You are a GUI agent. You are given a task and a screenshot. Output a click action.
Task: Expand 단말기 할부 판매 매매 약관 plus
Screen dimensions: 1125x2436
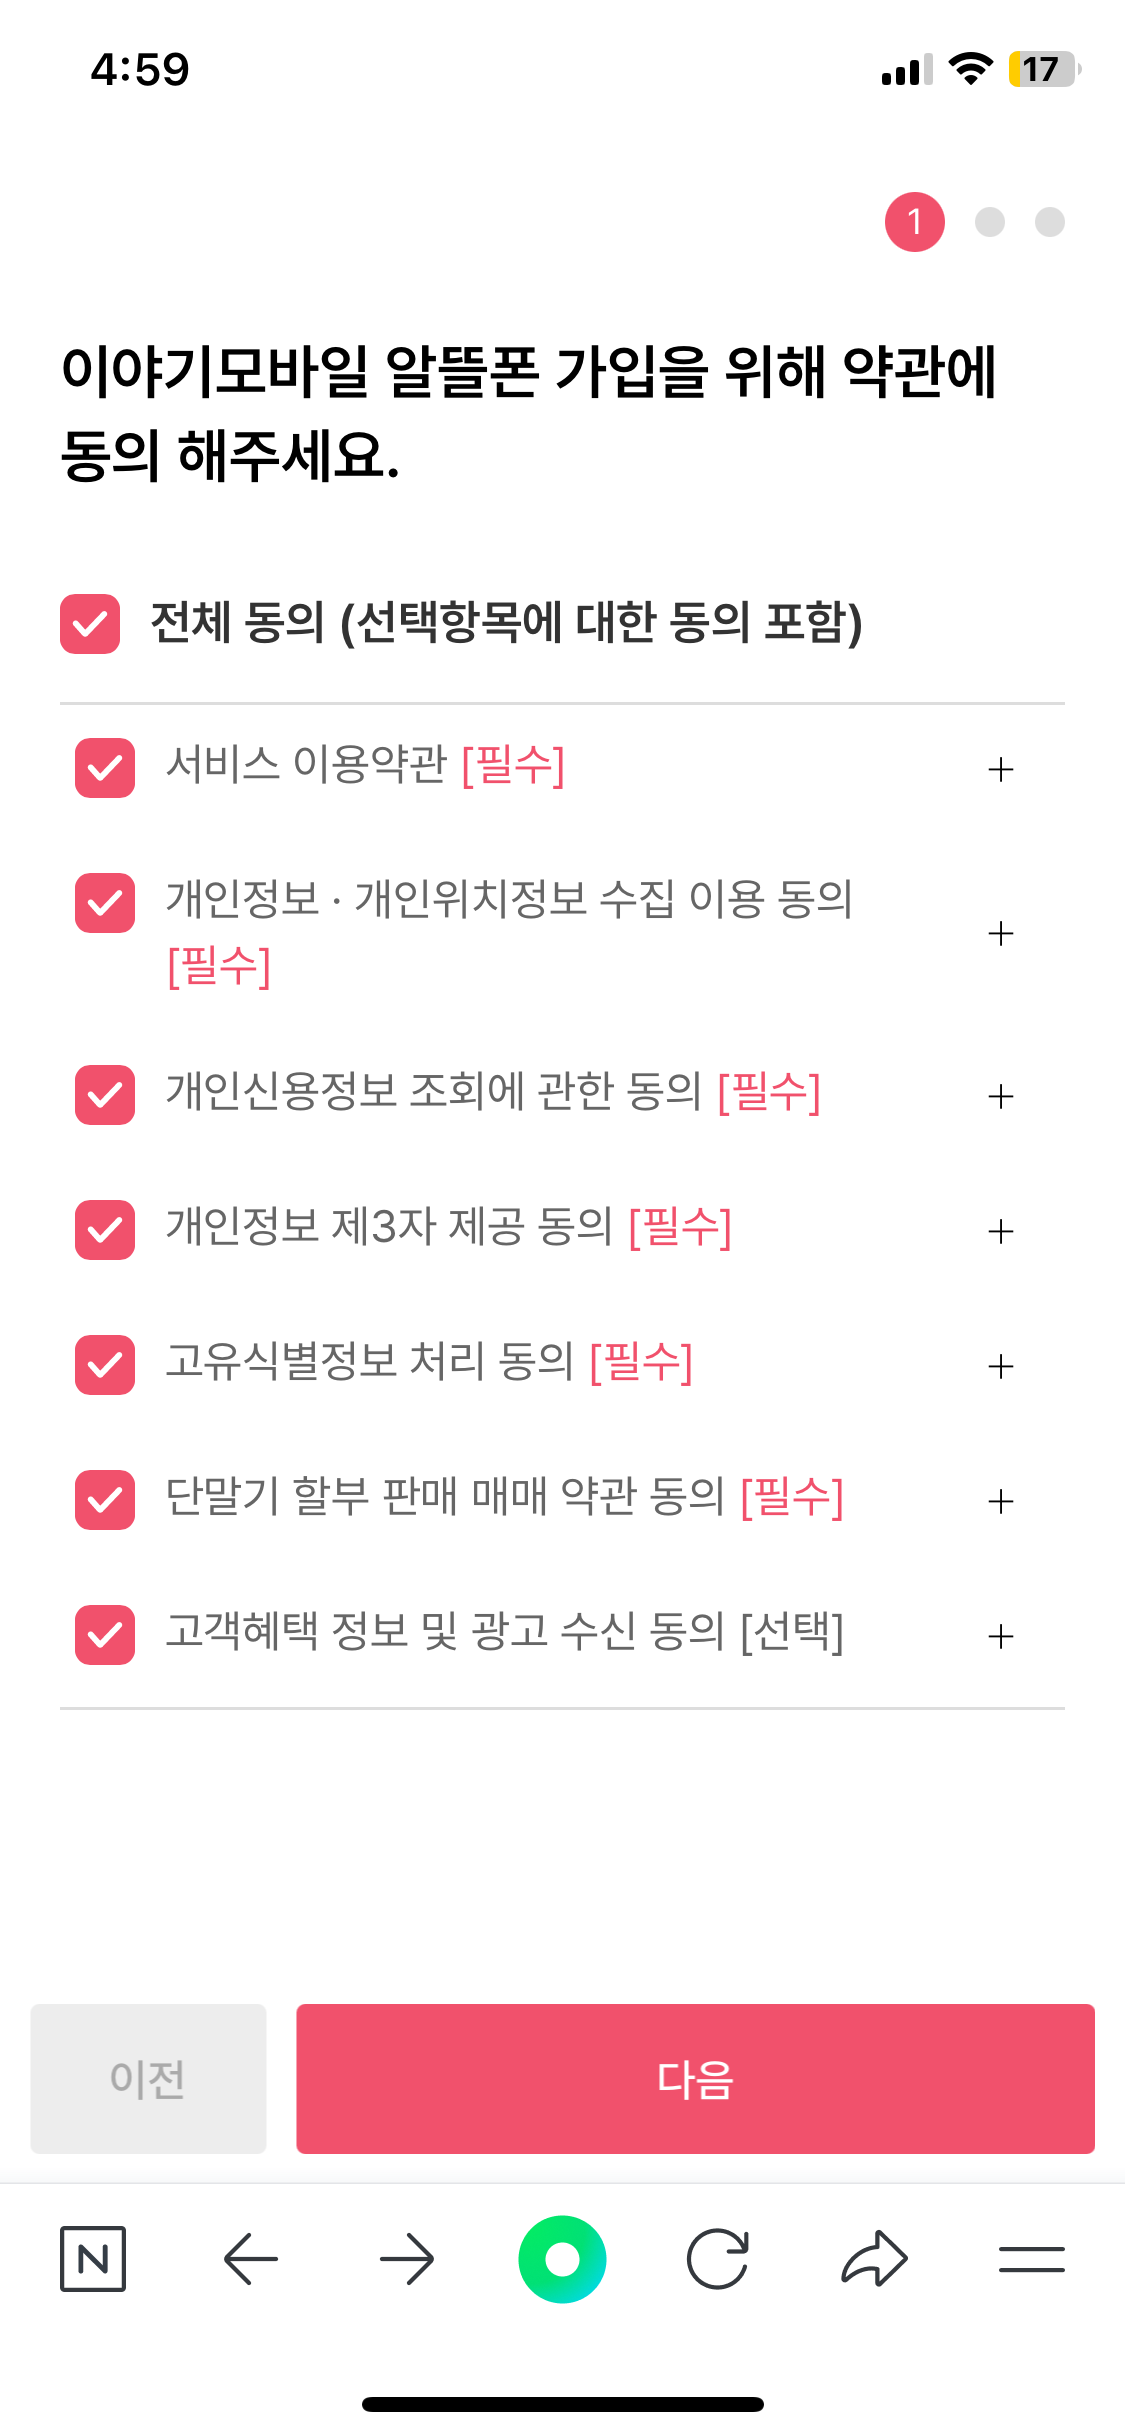point(1000,1501)
